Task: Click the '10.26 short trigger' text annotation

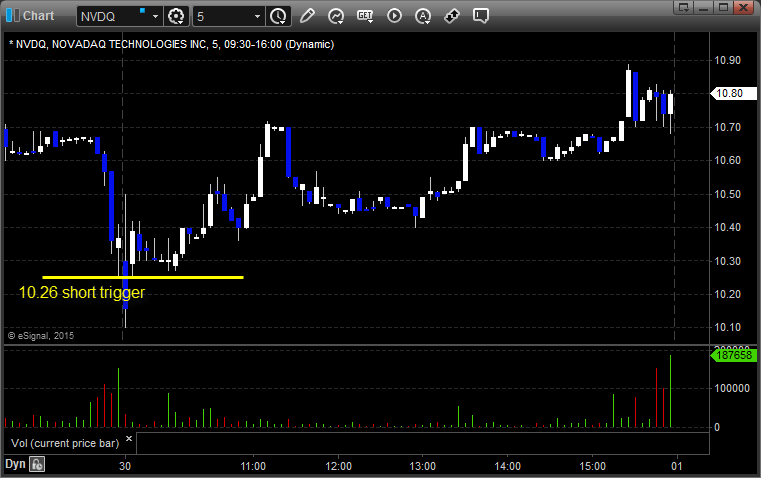Action: click(x=82, y=292)
